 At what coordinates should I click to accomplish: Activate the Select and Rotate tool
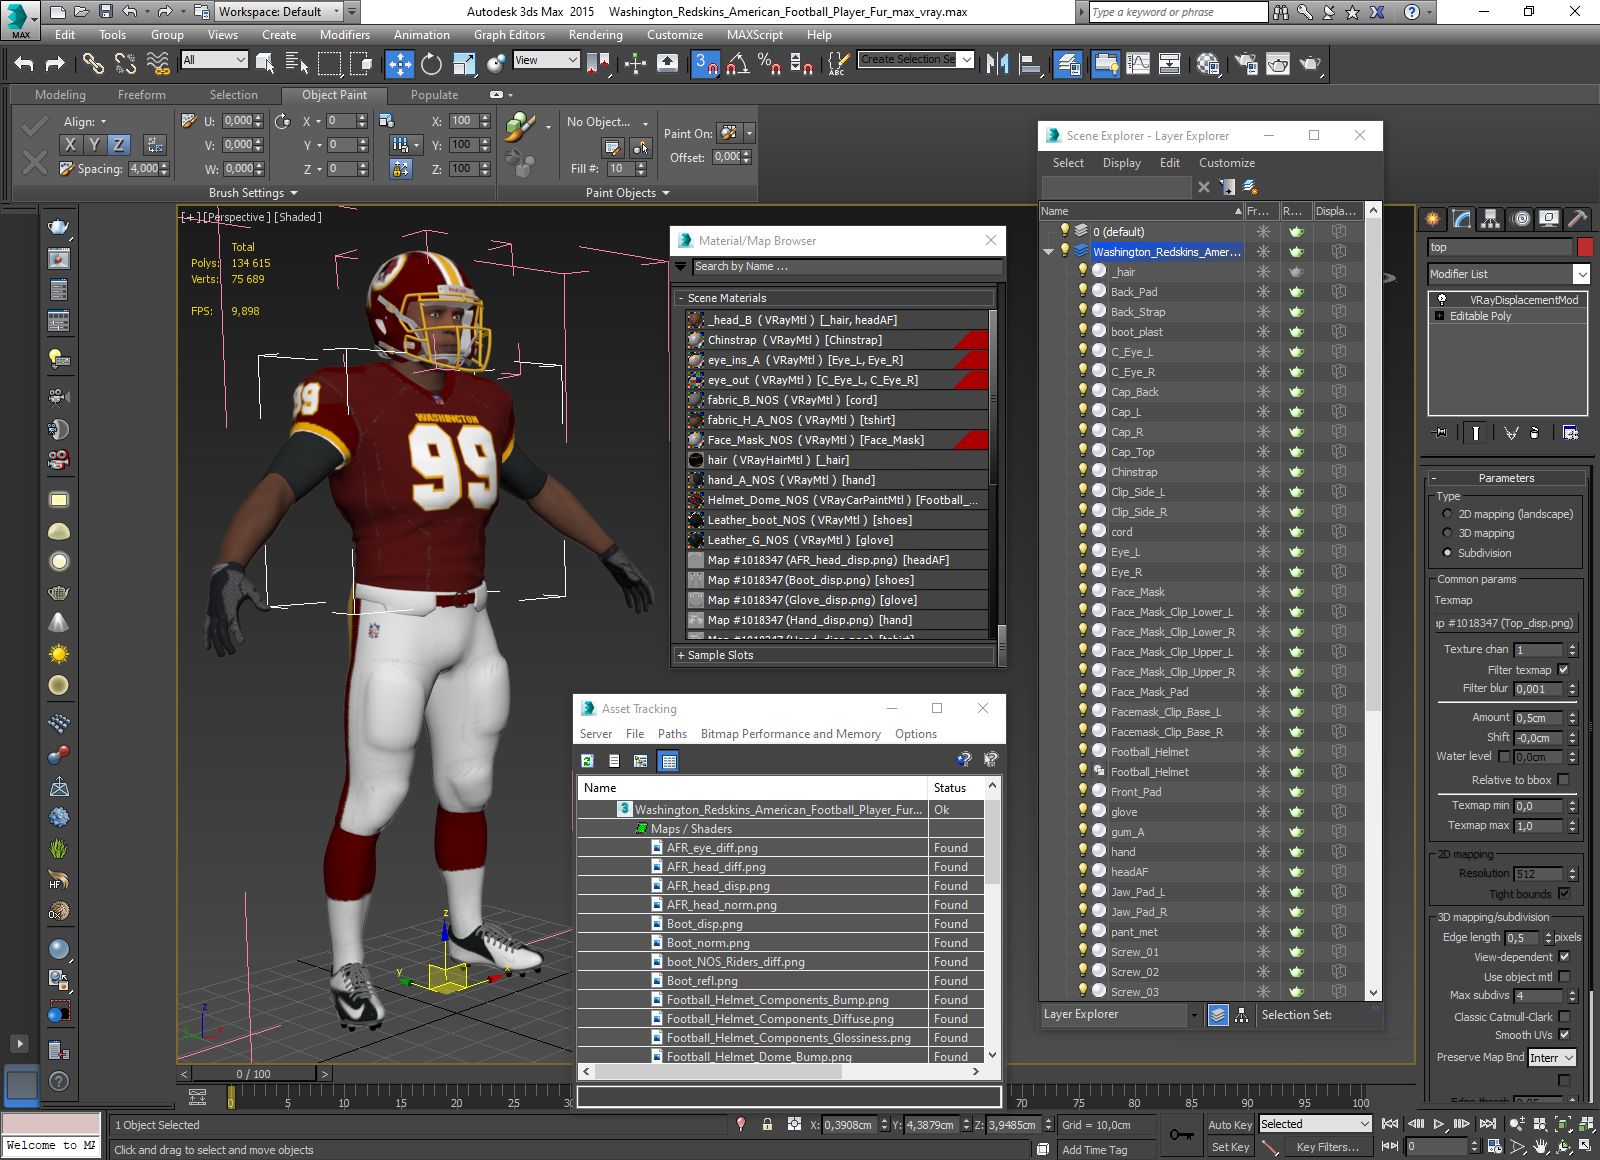[x=431, y=64]
